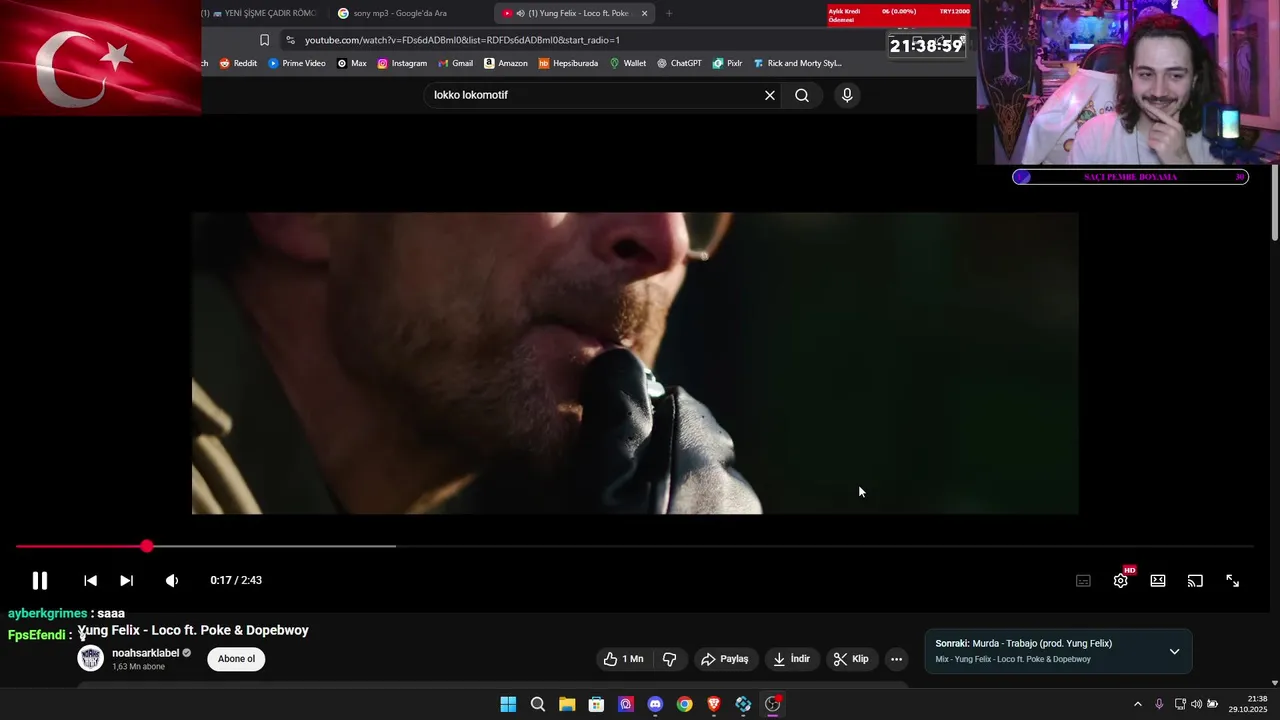The width and height of the screenshot is (1280, 720).
Task: Open the ChatGPT bookmark
Action: [x=679, y=63]
